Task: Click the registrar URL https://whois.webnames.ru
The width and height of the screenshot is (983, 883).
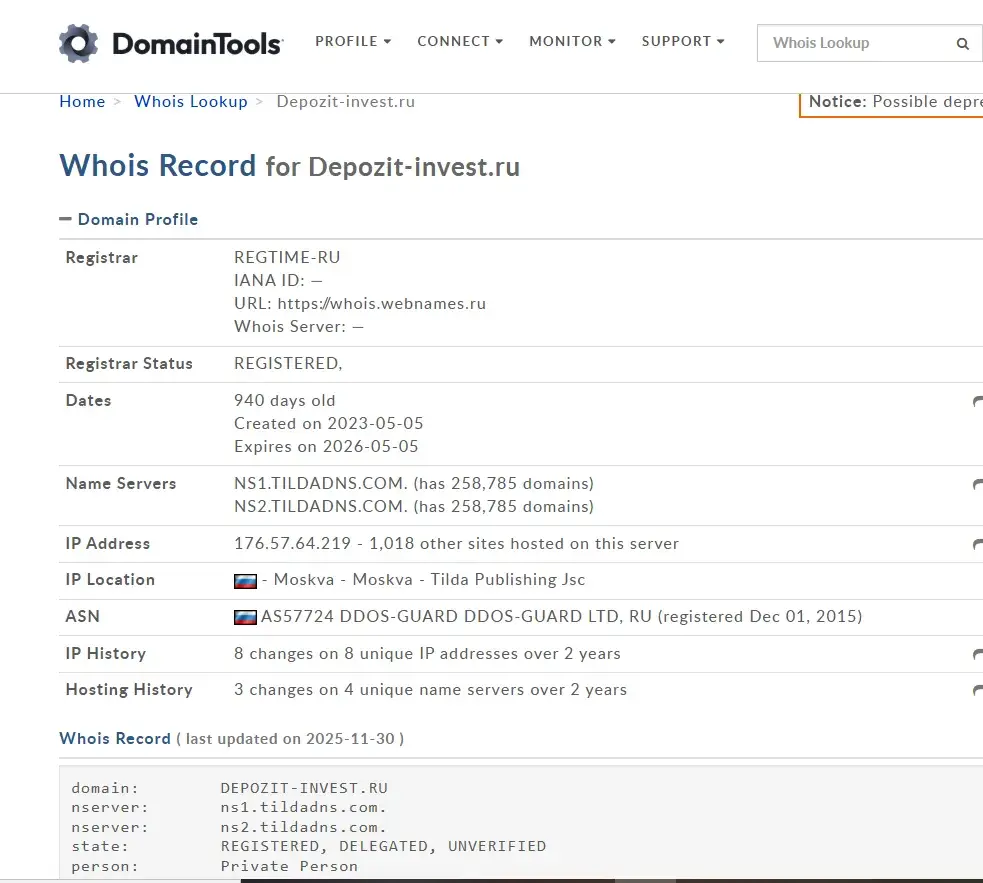Action: pyautogui.click(x=382, y=304)
